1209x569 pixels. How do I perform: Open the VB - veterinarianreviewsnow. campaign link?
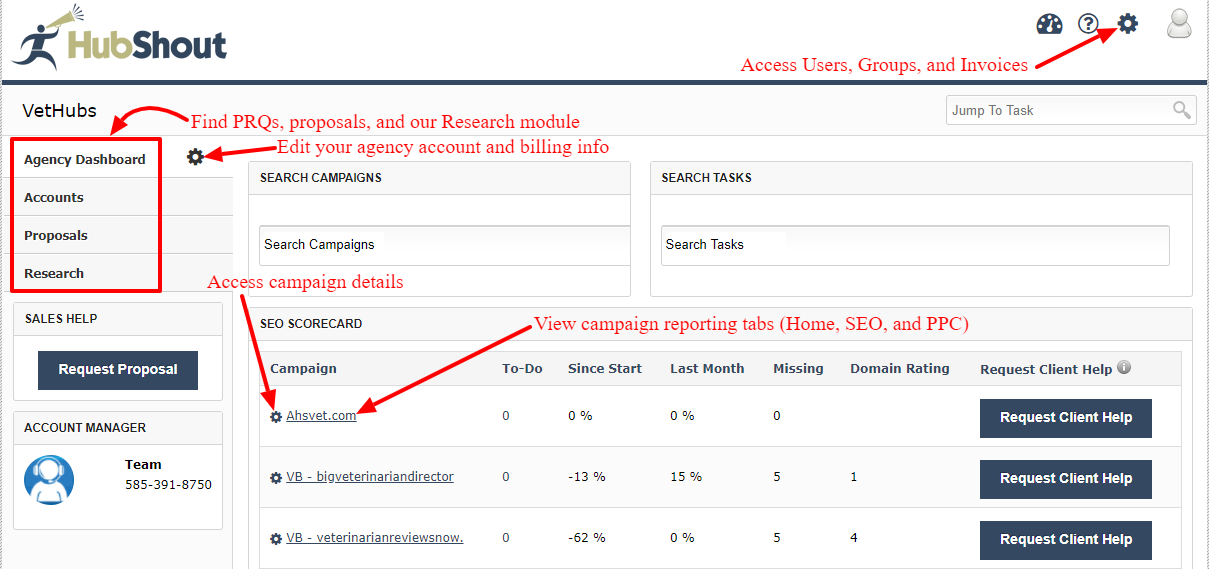tap(375, 538)
